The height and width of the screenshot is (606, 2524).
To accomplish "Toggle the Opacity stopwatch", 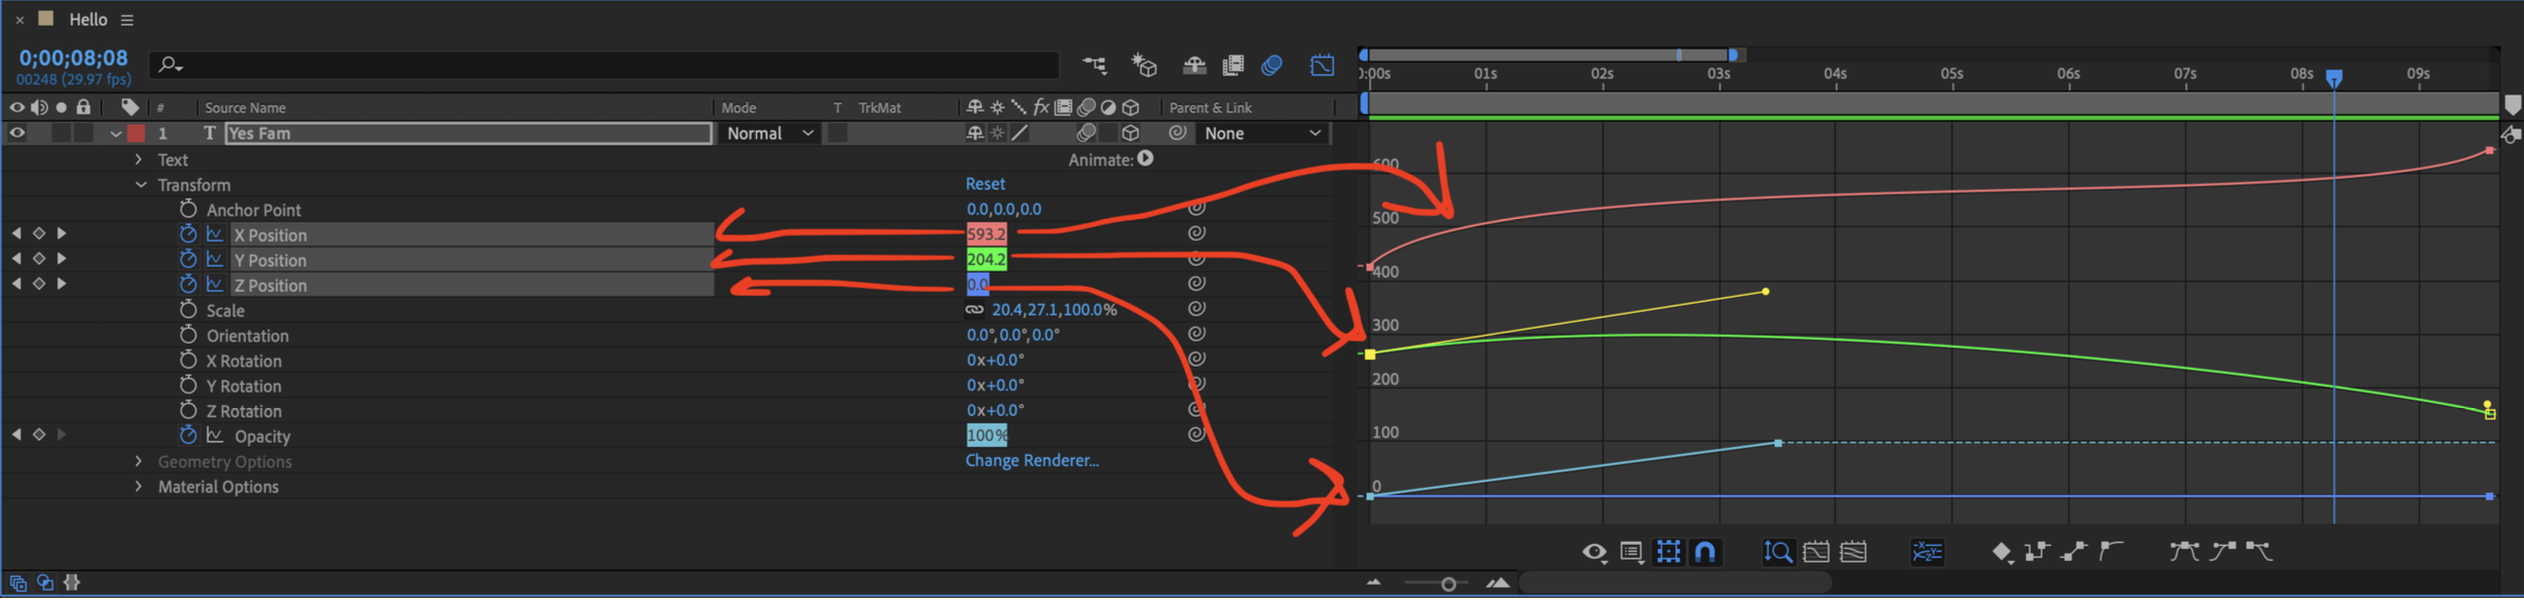I will click(187, 435).
